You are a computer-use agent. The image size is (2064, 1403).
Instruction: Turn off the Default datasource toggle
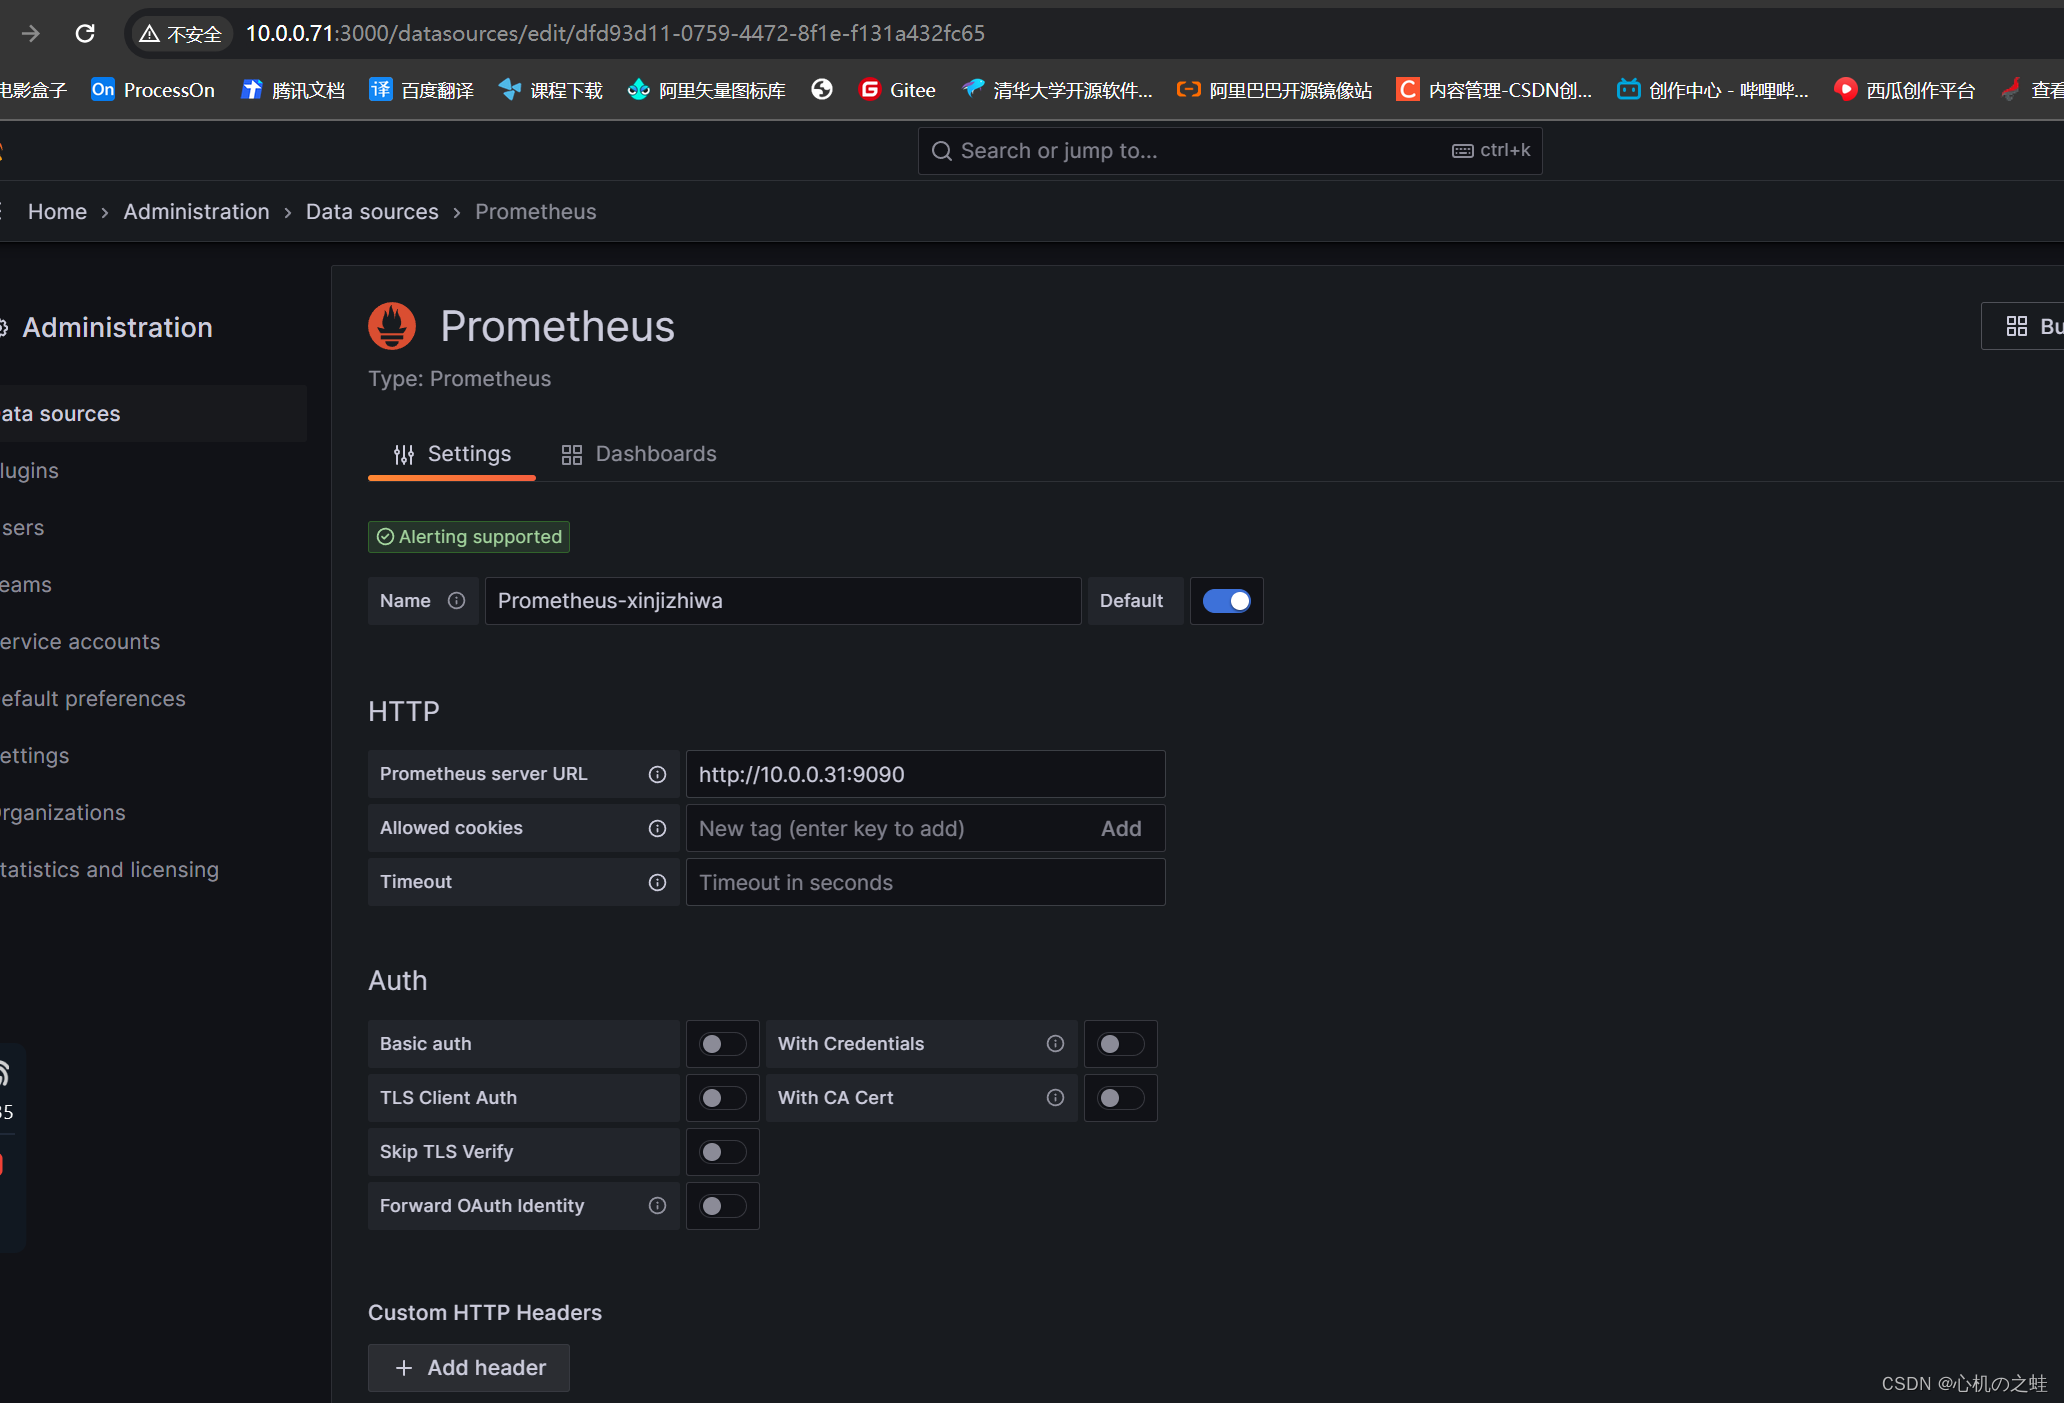point(1226,601)
